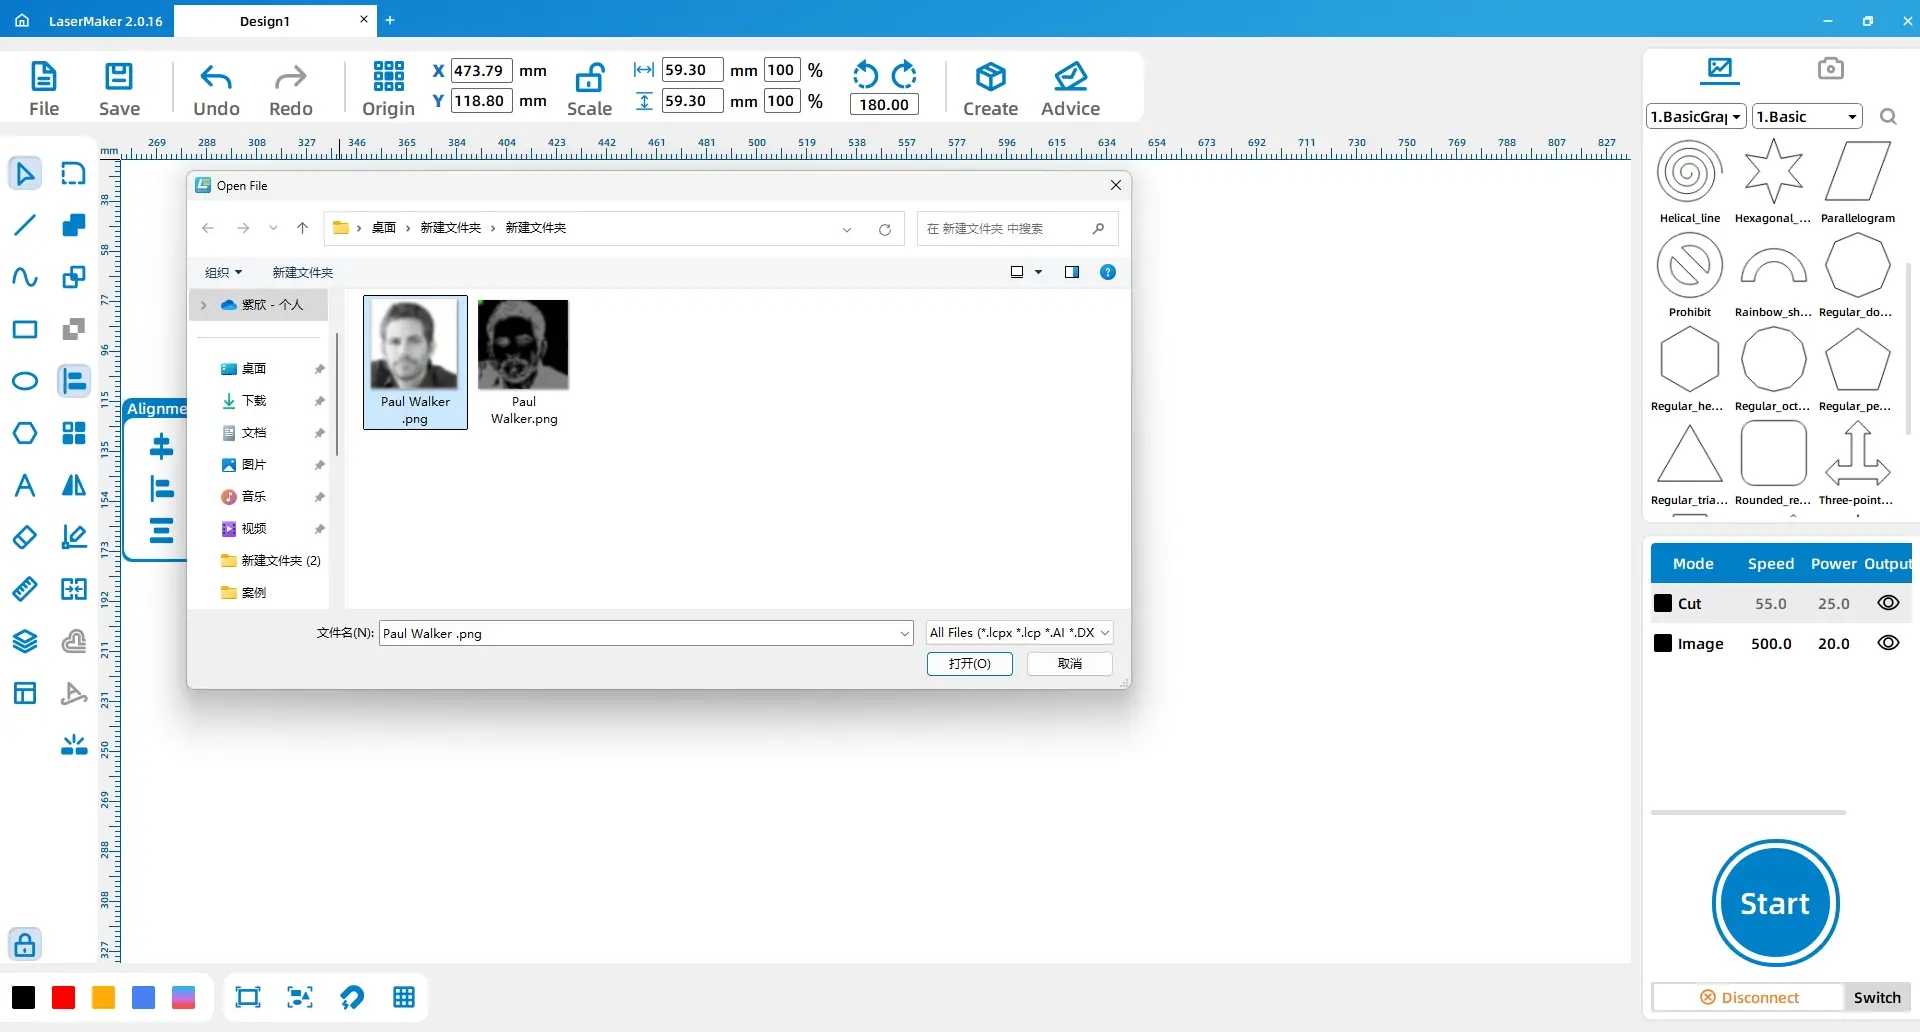Expand the address bar path dropdown
1920x1032 pixels.
847,229
